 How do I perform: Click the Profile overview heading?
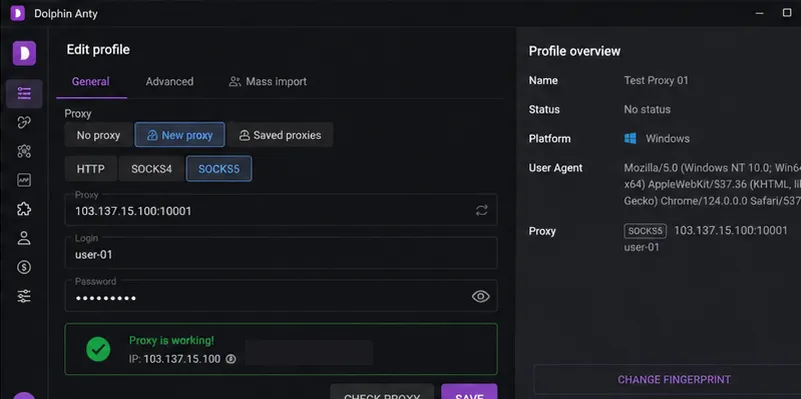point(575,51)
